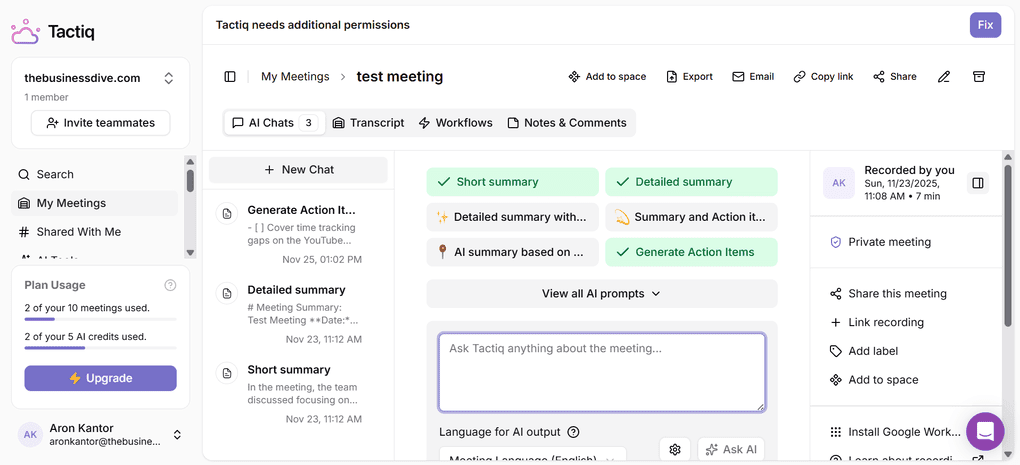Collapse the right details panel icon
This screenshot has width=1020, height=465.
[978, 183]
